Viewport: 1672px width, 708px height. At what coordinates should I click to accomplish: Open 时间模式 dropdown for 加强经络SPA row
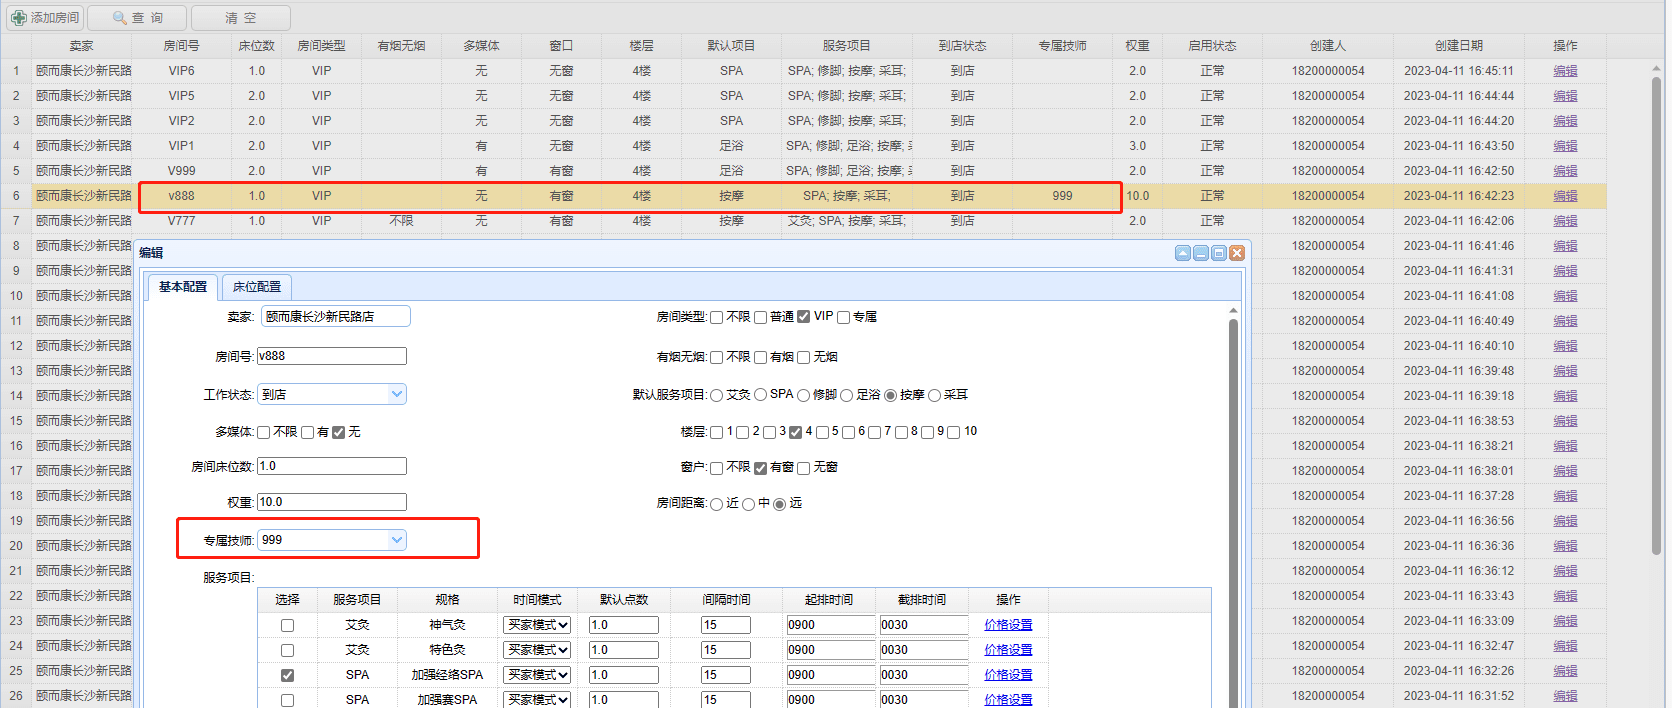(537, 675)
